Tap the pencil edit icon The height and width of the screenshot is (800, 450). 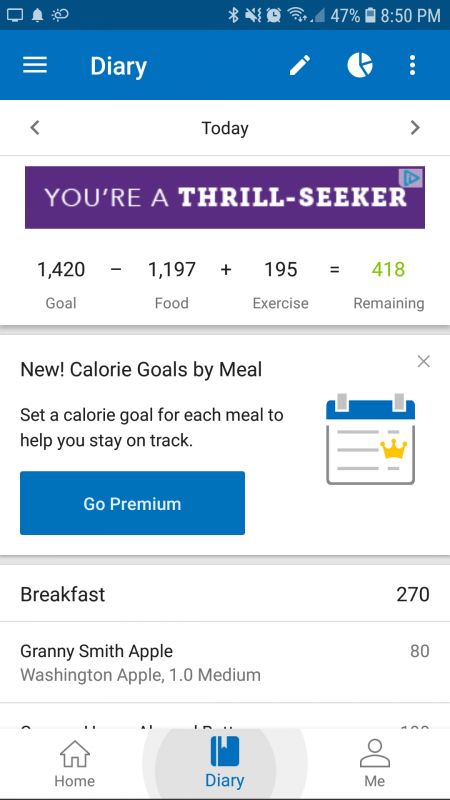(300, 65)
